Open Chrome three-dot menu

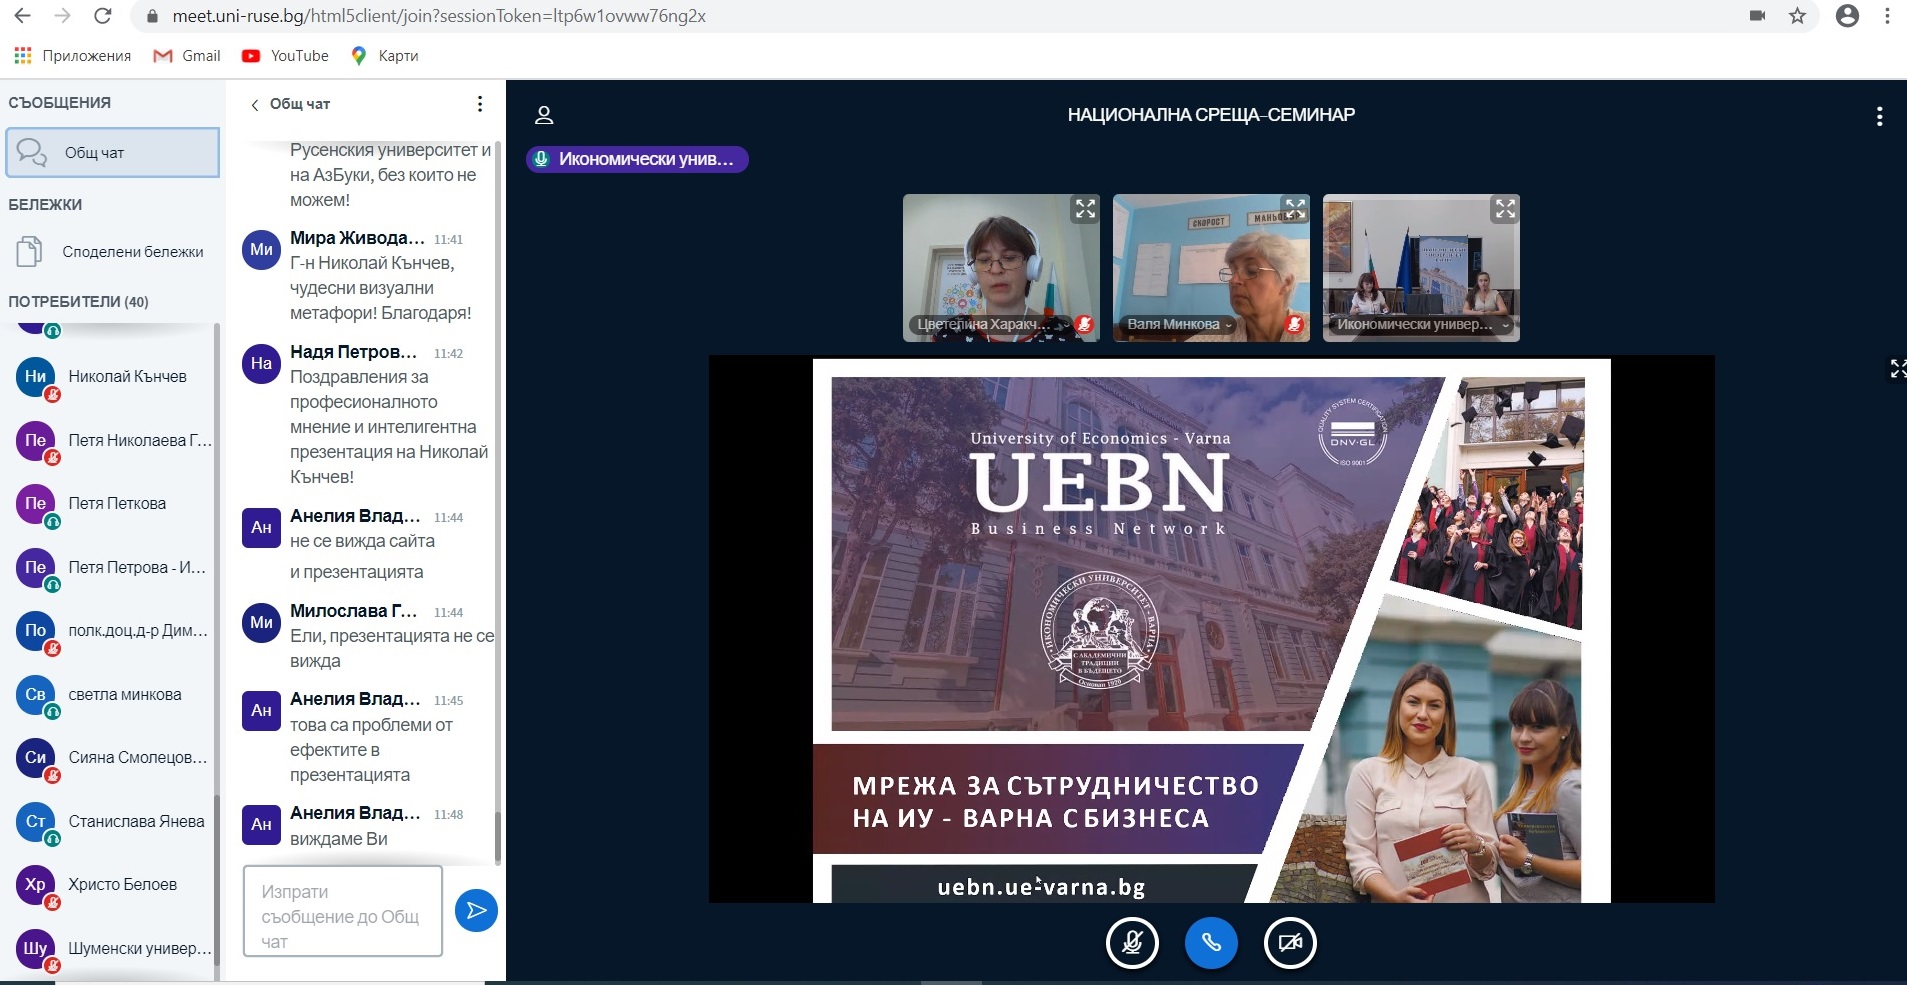pos(1887,16)
